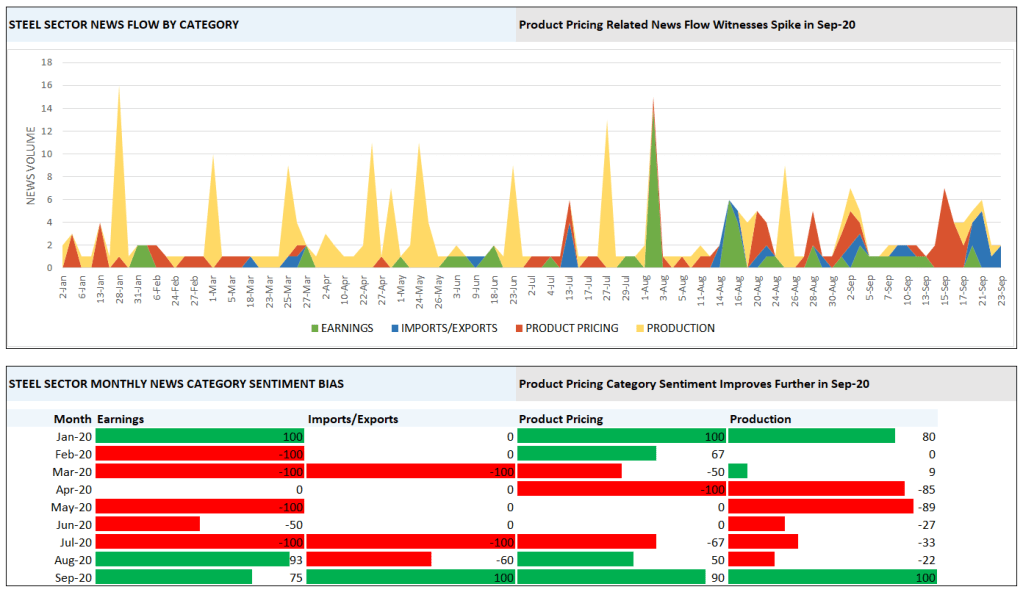
Task: Click the Production column header in table
Action: (x=760, y=419)
